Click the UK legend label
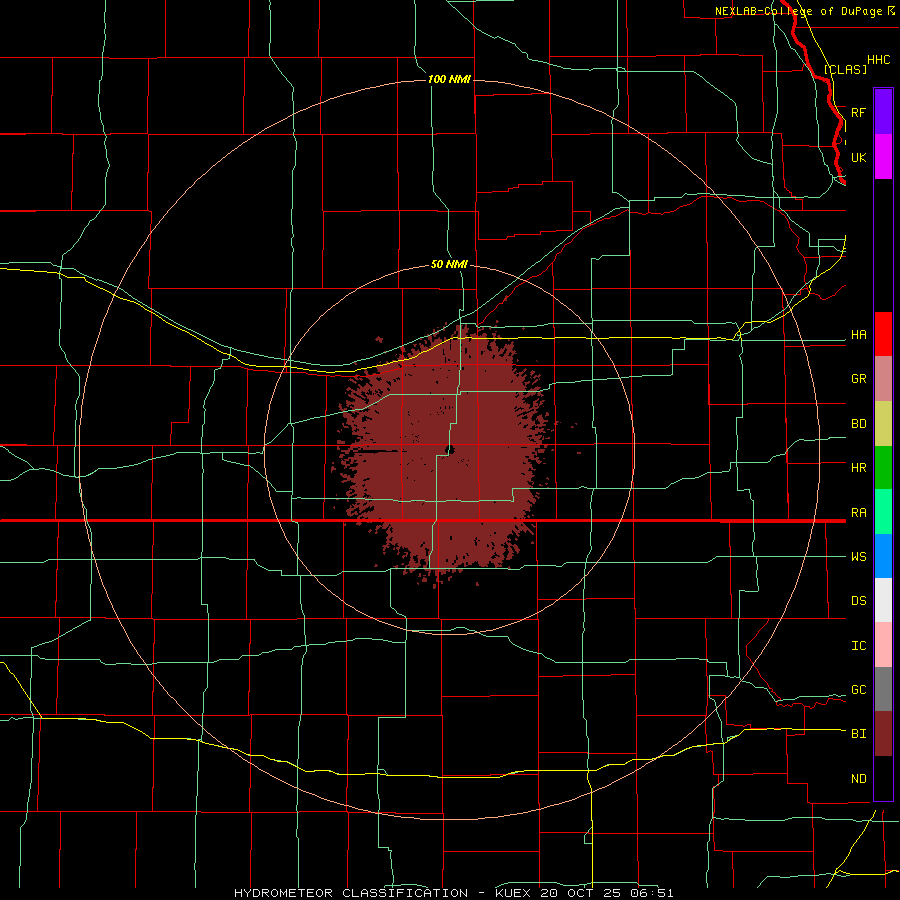Image resolution: width=900 pixels, height=900 pixels. [858, 157]
